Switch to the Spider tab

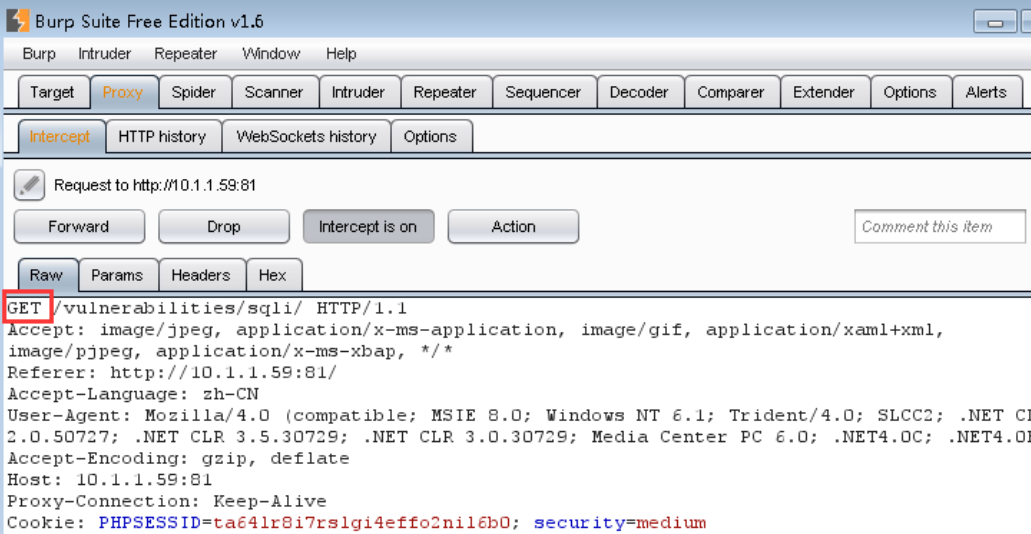[x=194, y=93]
